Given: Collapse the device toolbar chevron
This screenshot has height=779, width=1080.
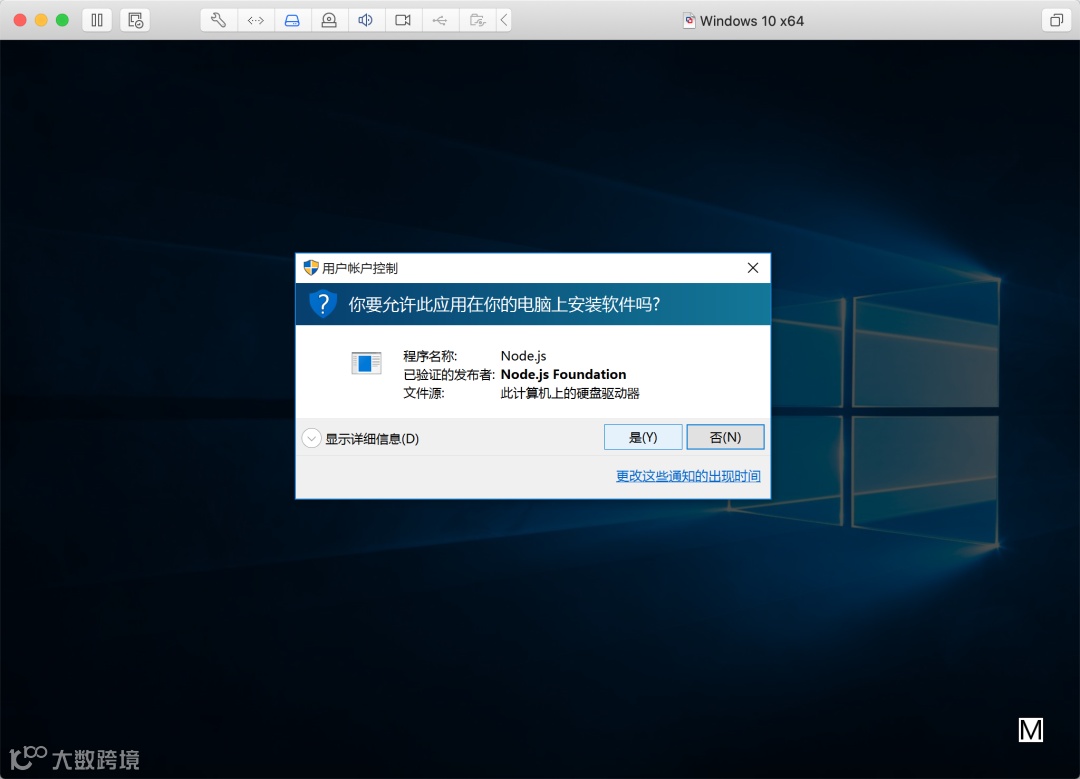Looking at the screenshot, I should coord(504,20).
